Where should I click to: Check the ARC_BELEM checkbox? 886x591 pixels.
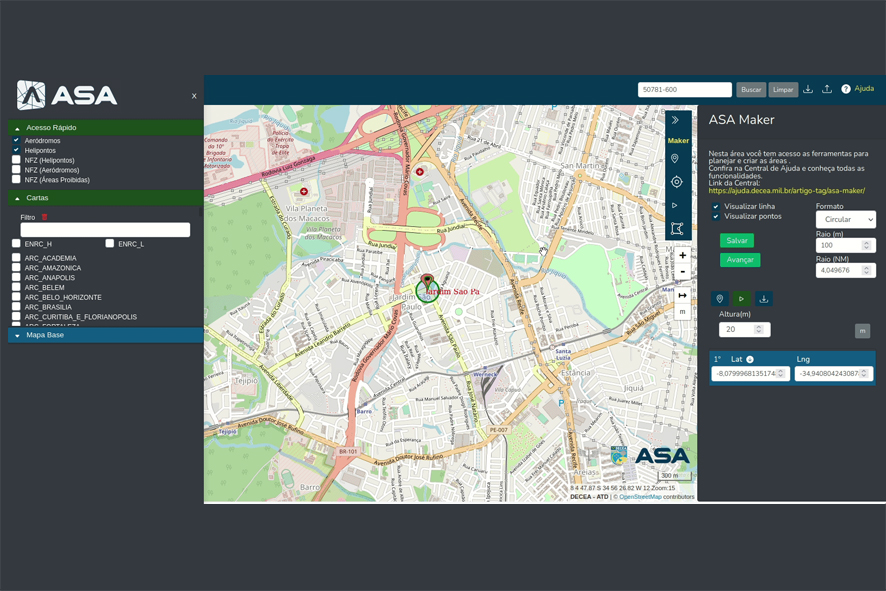(16, 287)
